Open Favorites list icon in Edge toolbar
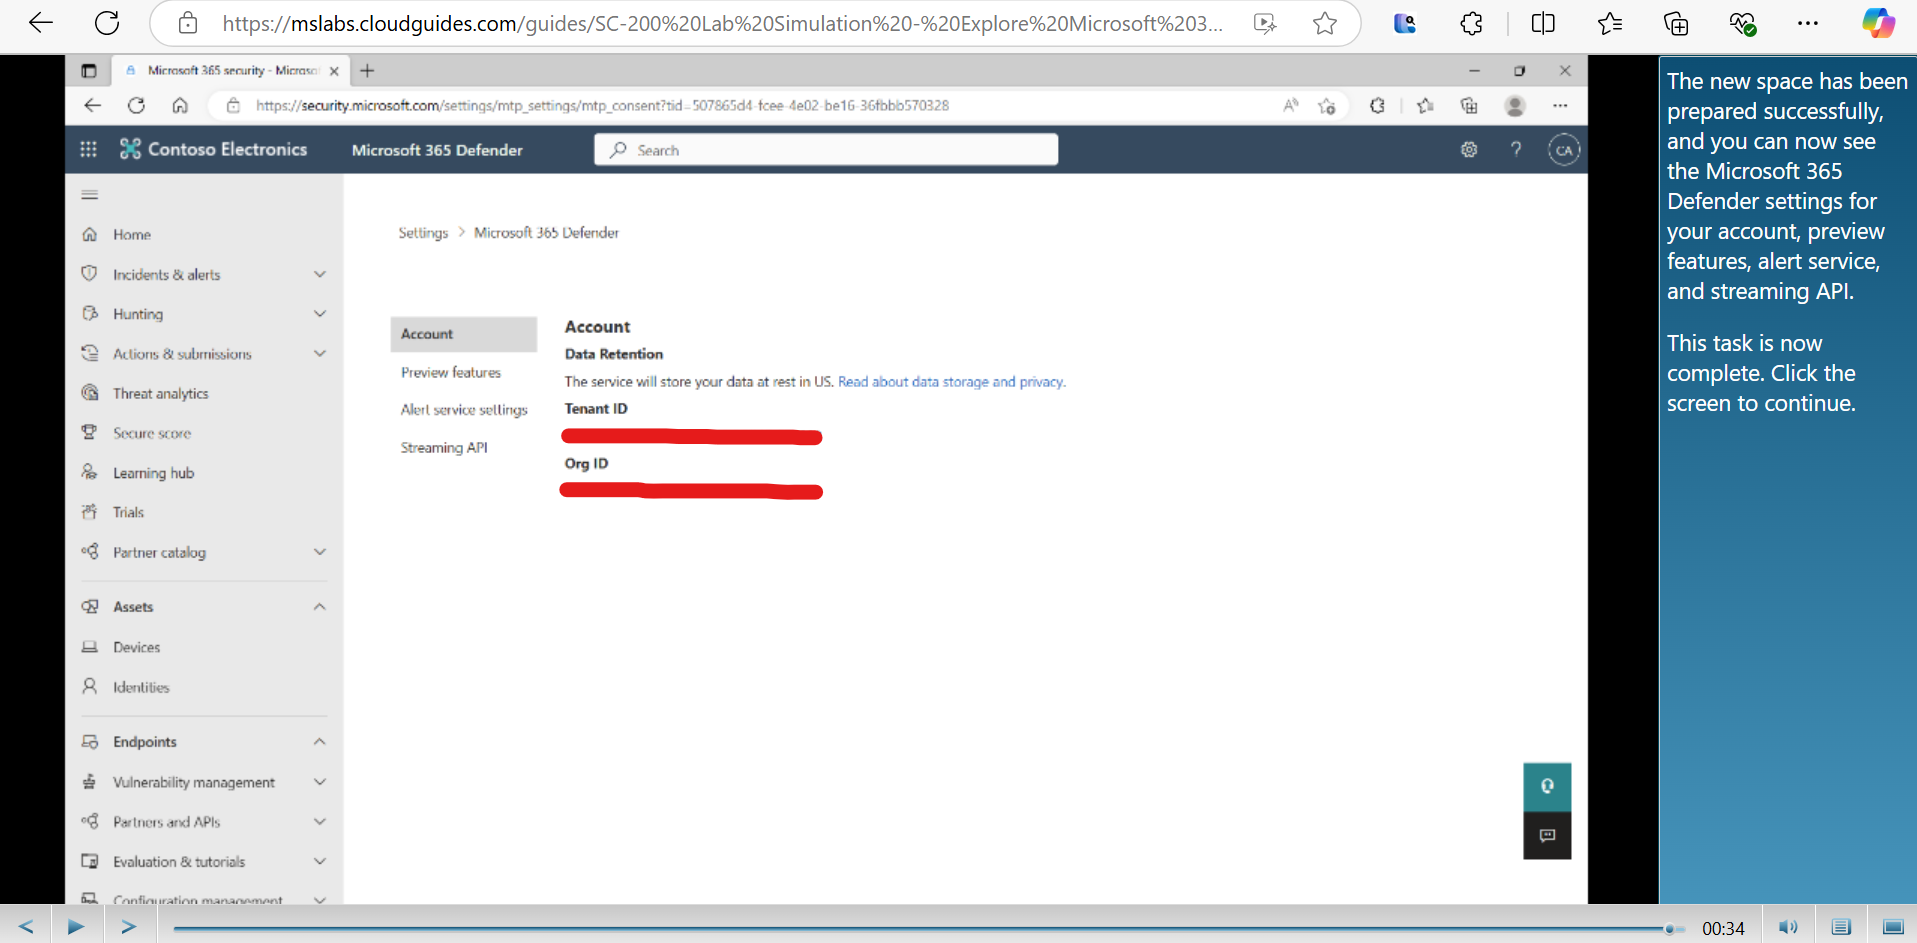The width and height of the screenshot is (1917, 943). (1610, 23)
